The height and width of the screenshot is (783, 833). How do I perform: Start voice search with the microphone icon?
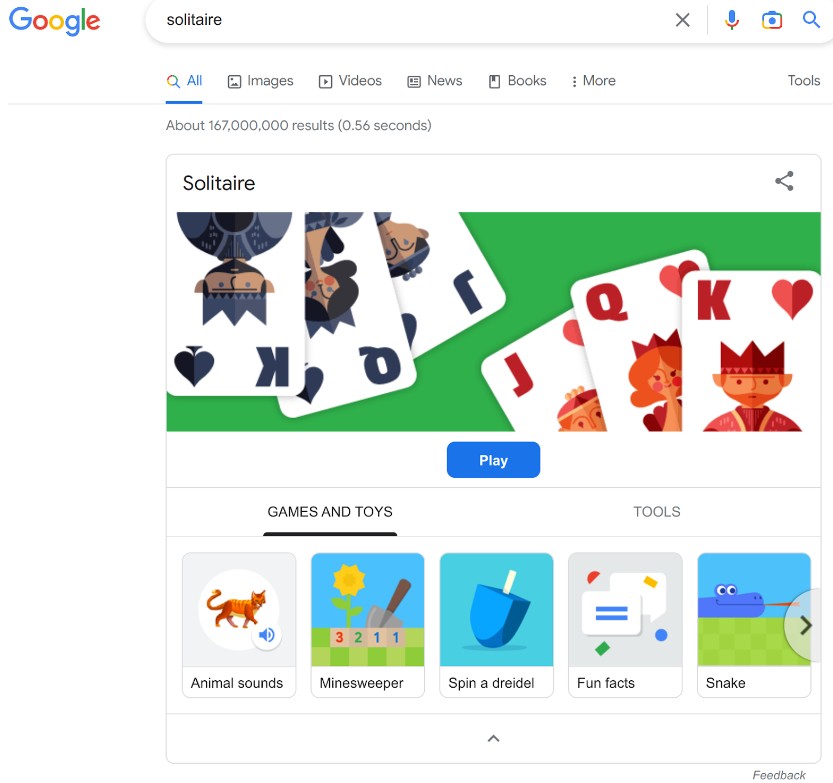point(732,20)
